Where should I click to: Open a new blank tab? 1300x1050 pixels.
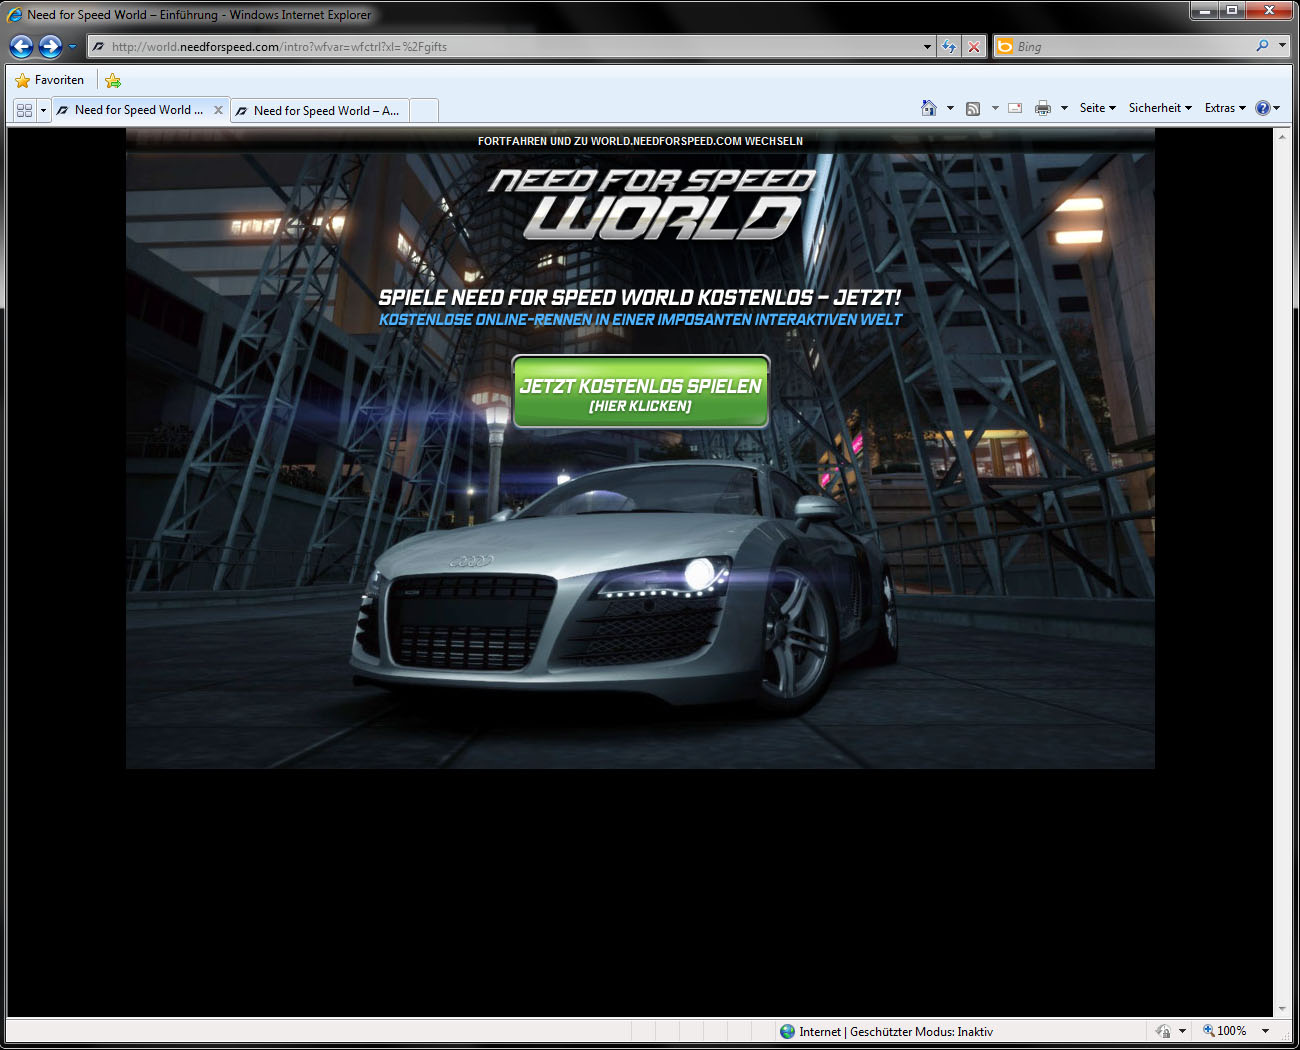[x=424, y=111]
